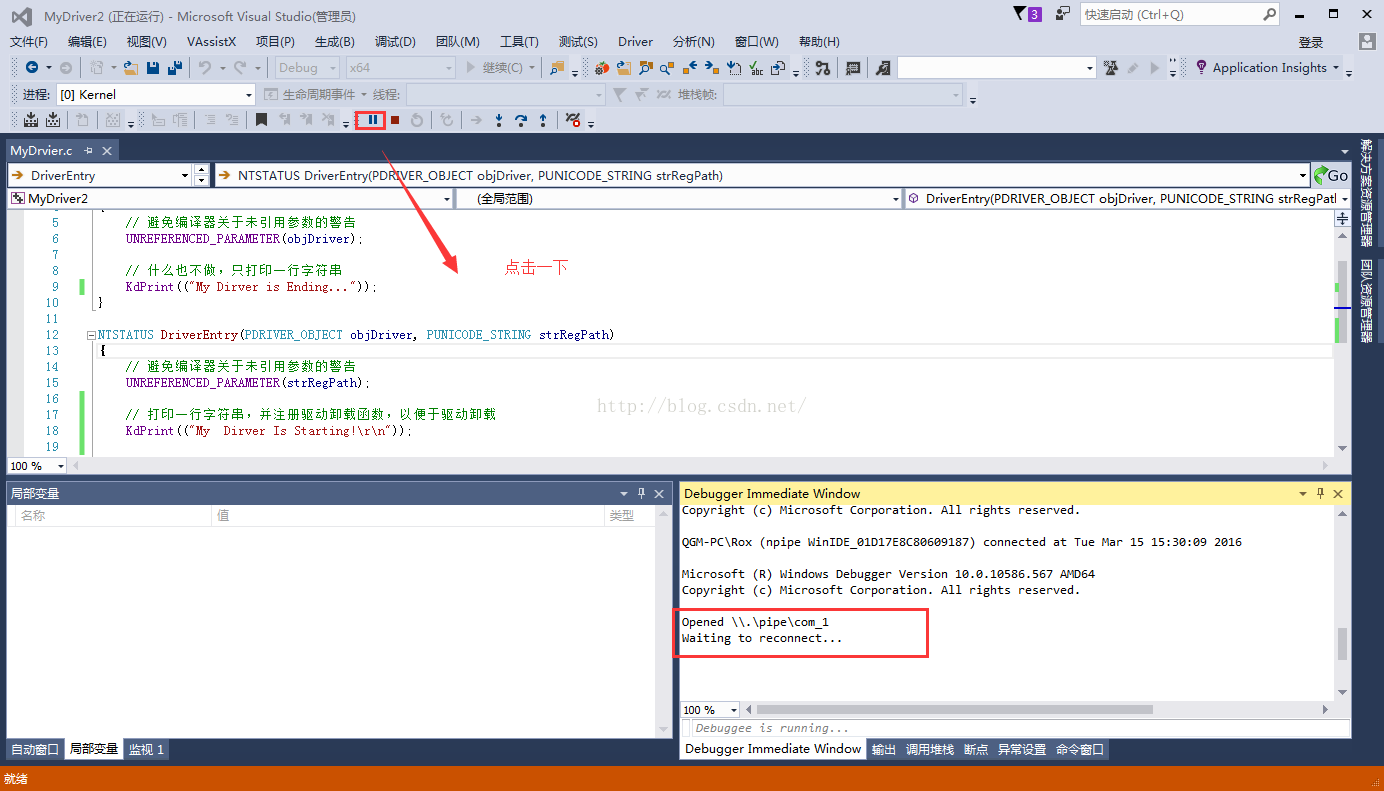Expand the global scope dropdown
Screen dimensions: 1384x791
click(x=896, y=199)
